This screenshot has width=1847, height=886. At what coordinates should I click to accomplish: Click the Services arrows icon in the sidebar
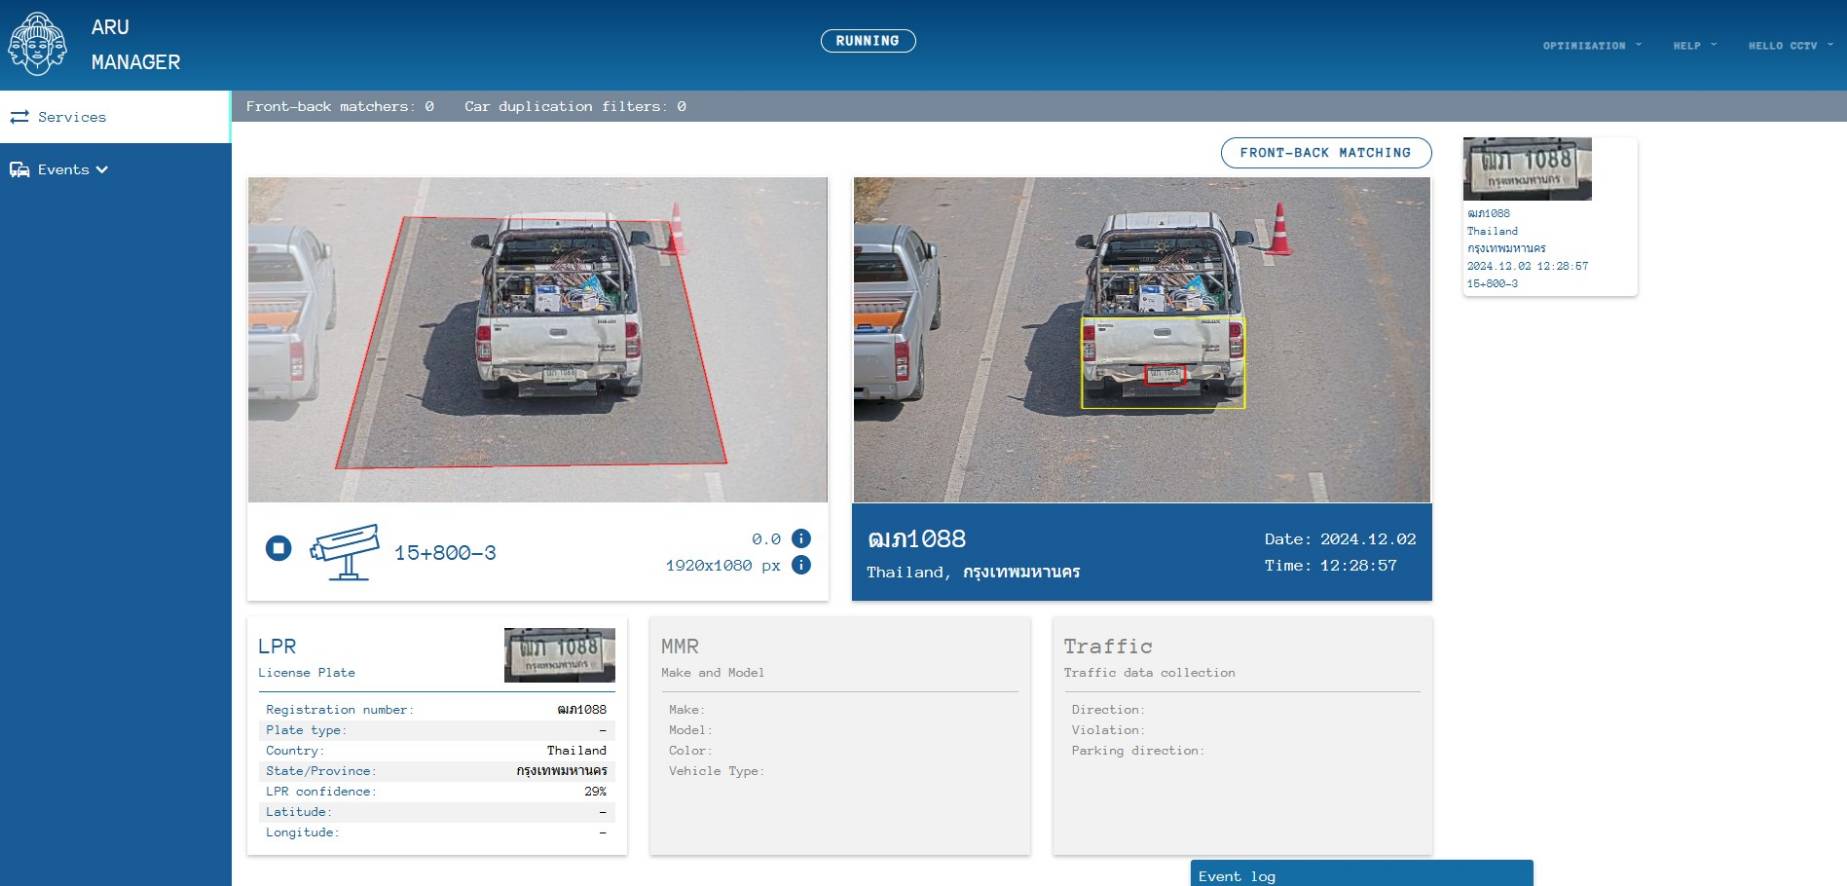19,117
